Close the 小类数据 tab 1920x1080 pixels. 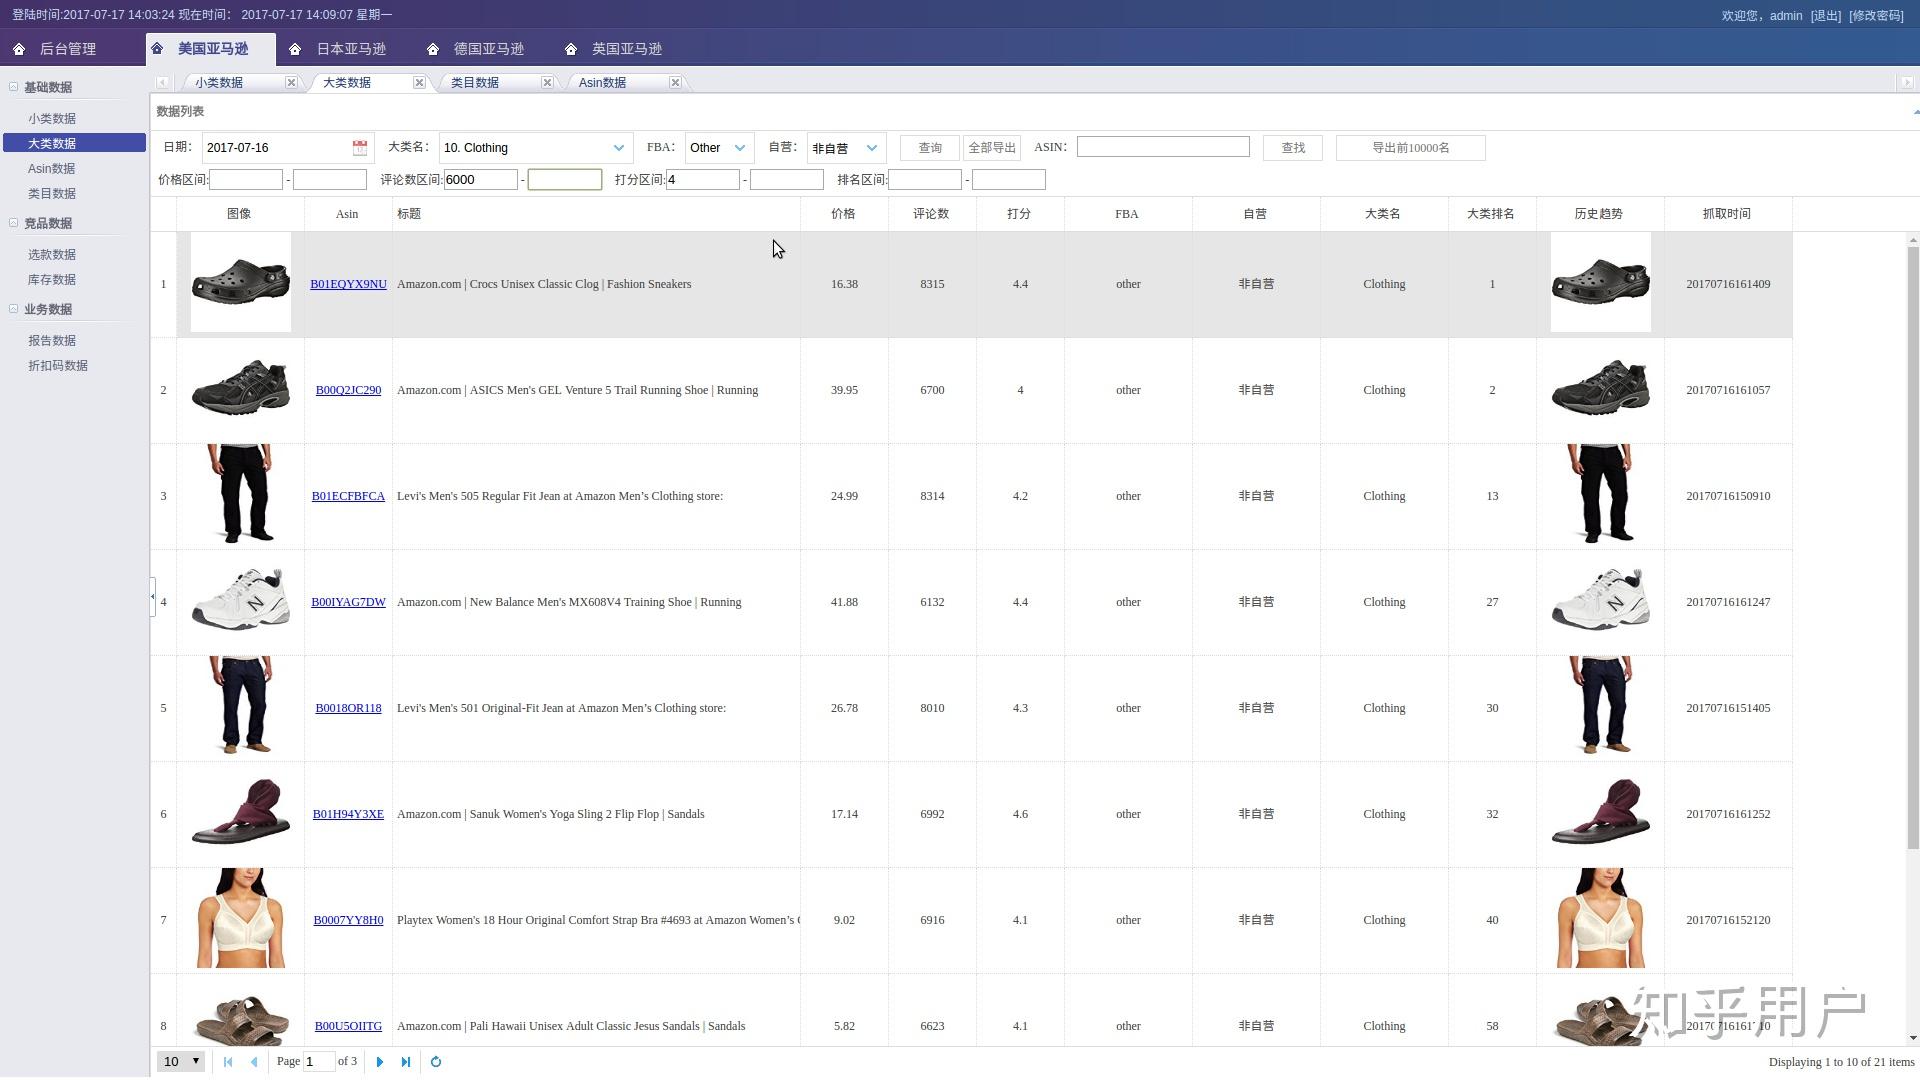click(x=291, y=83)
